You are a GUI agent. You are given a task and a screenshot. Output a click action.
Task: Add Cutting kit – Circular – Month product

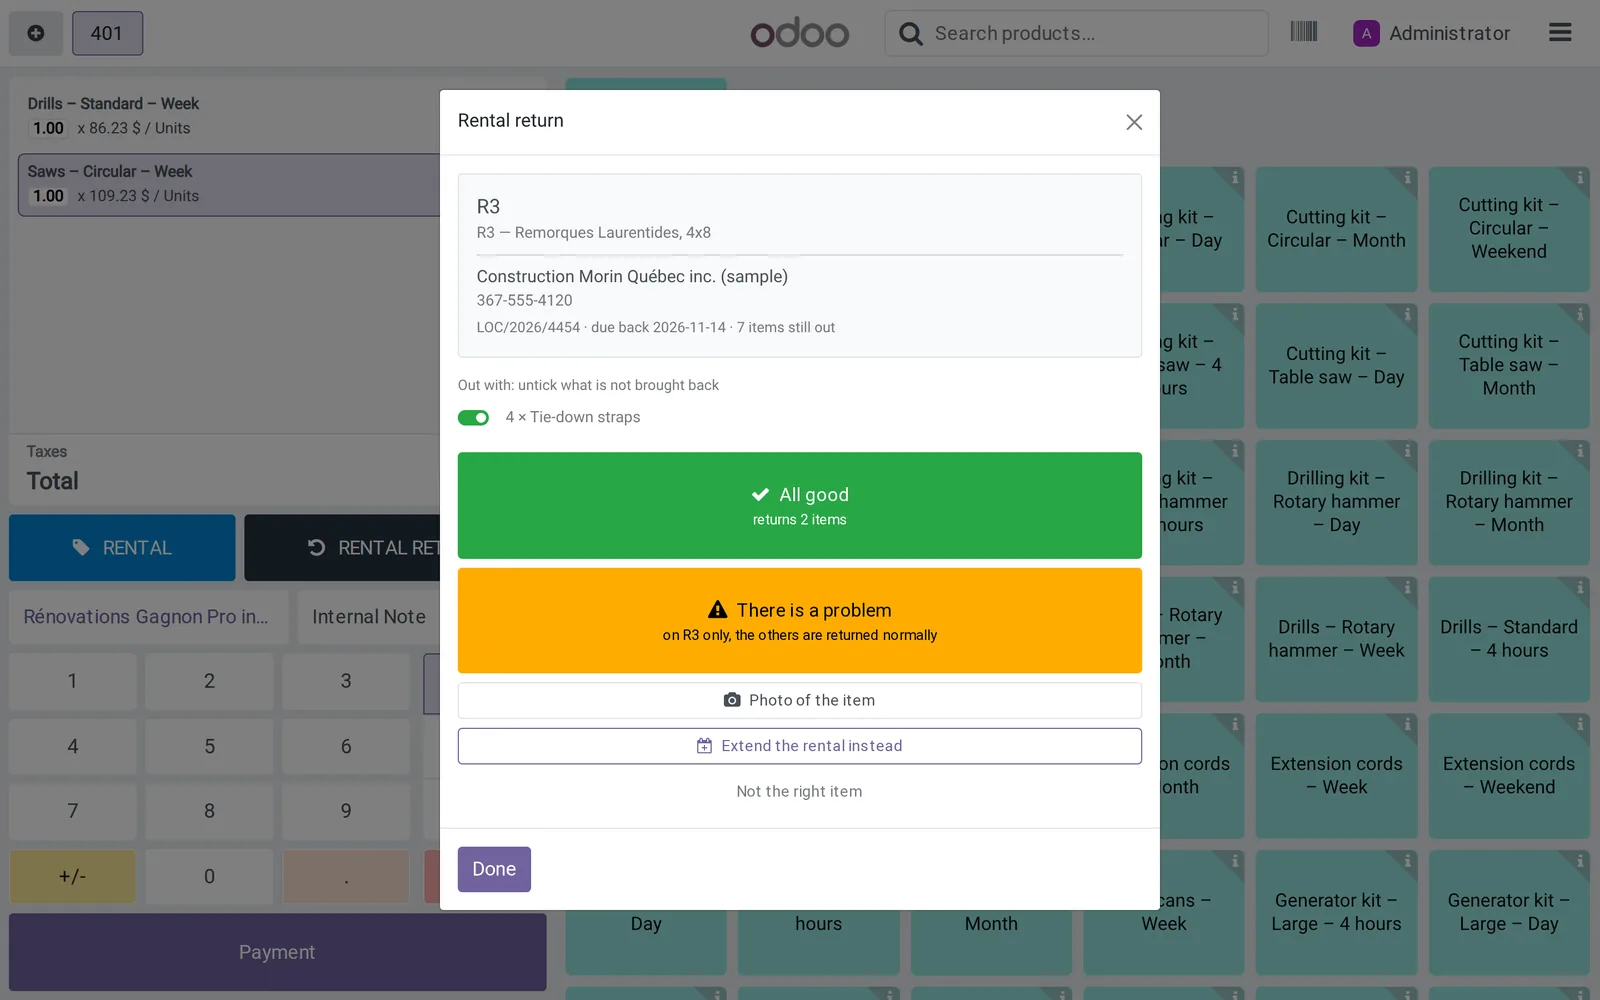pos(1336,229)
